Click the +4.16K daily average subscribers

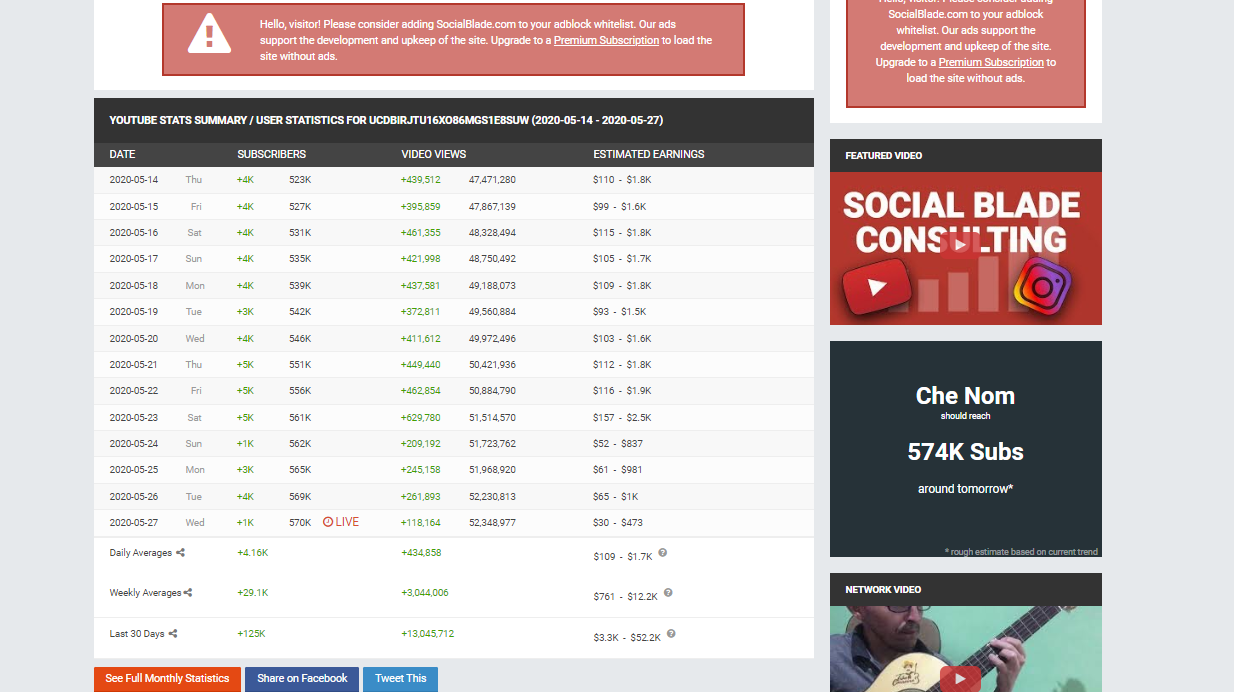253,553
